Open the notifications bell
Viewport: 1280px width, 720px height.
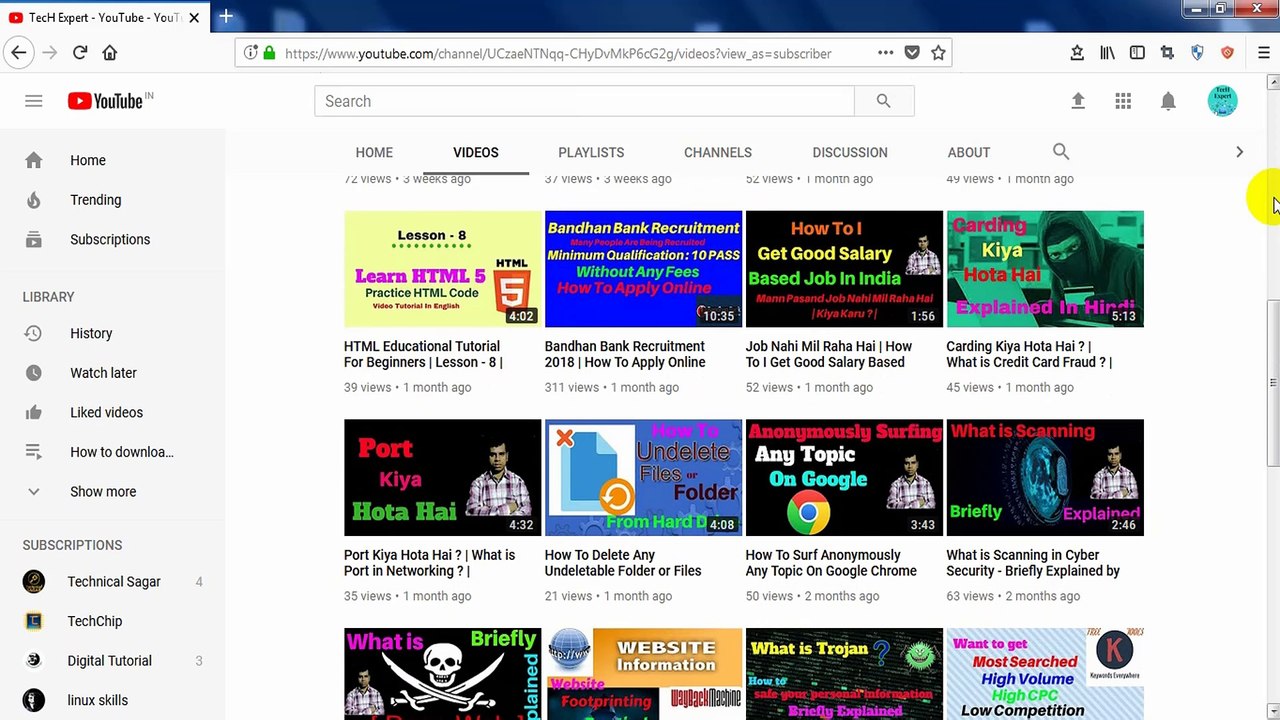point(1168,101)
